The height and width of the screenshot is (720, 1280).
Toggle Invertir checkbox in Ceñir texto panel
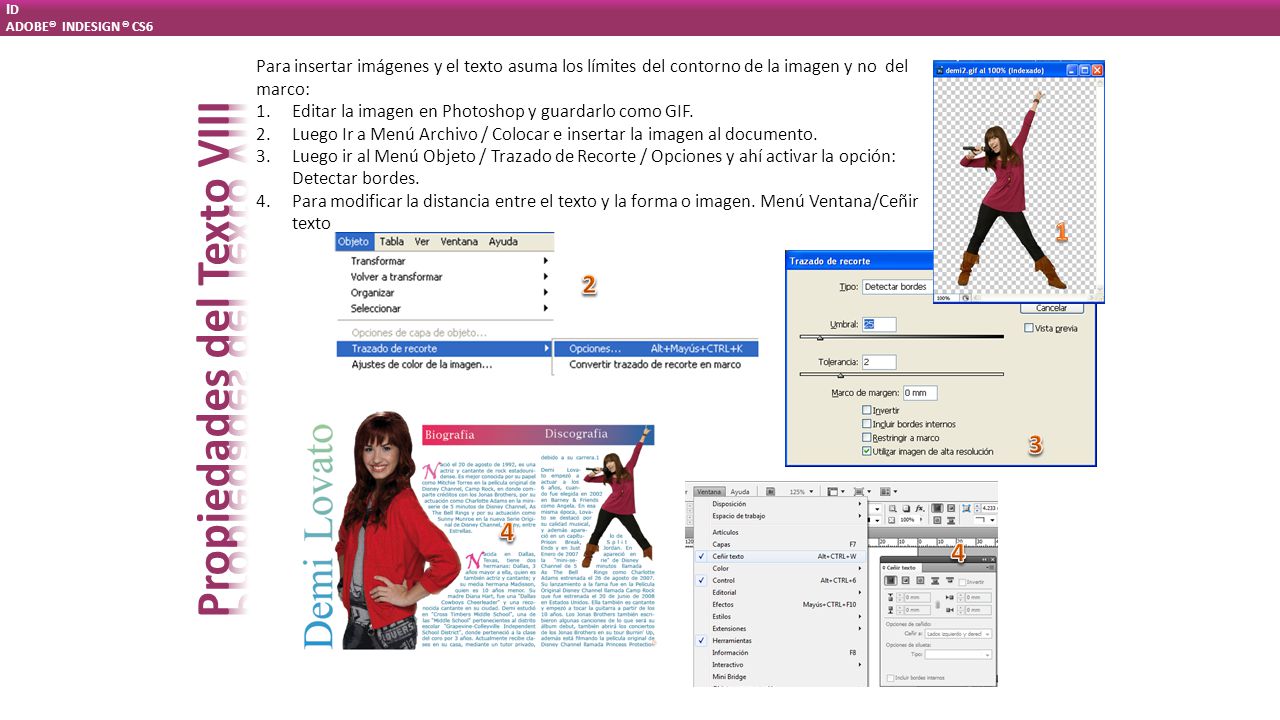coord(962,582)
